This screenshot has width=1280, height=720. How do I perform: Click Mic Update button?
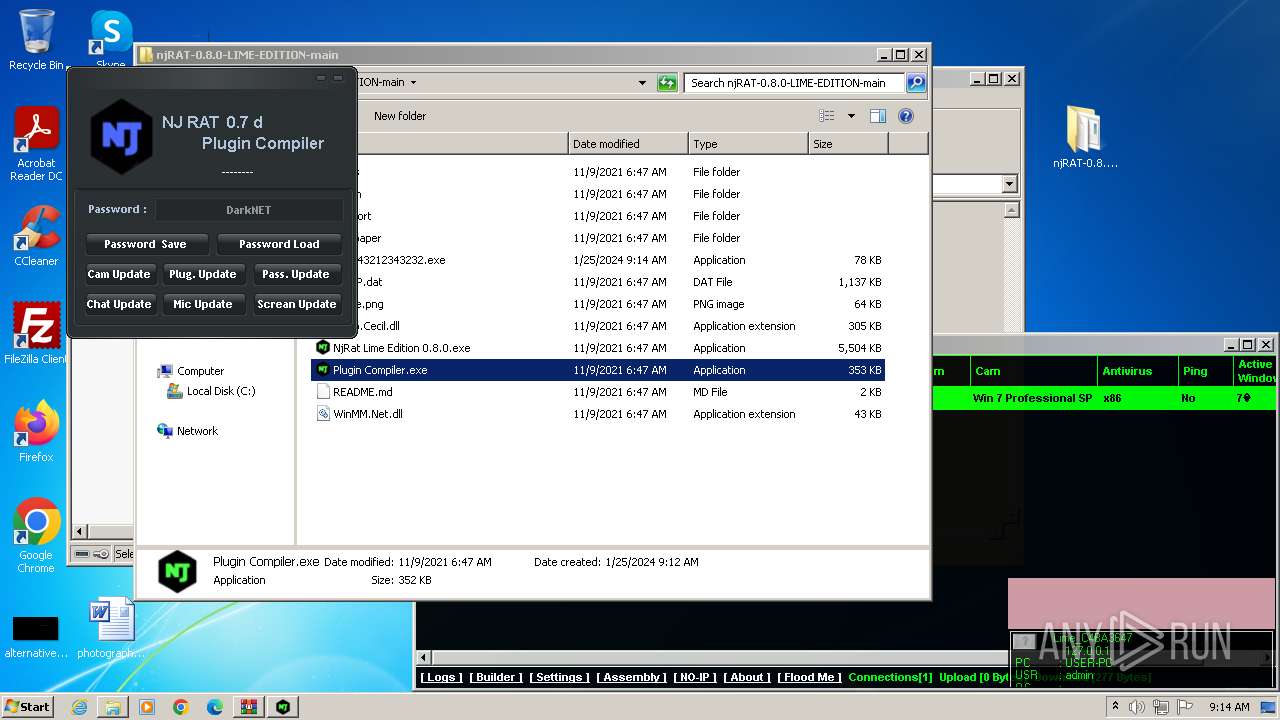tap(203, 304)
